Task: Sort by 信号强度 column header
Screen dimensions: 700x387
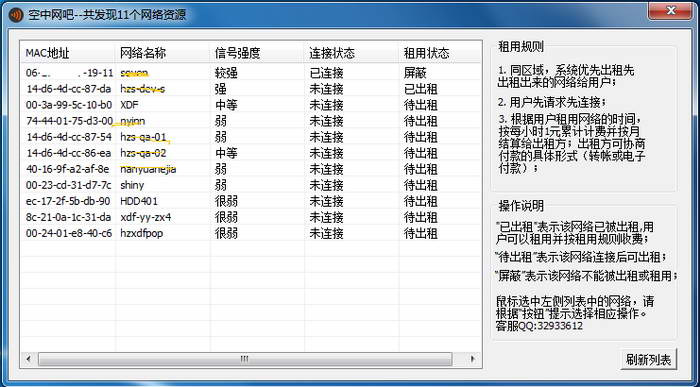Action: pyautogui.click(x=257, y=53)
